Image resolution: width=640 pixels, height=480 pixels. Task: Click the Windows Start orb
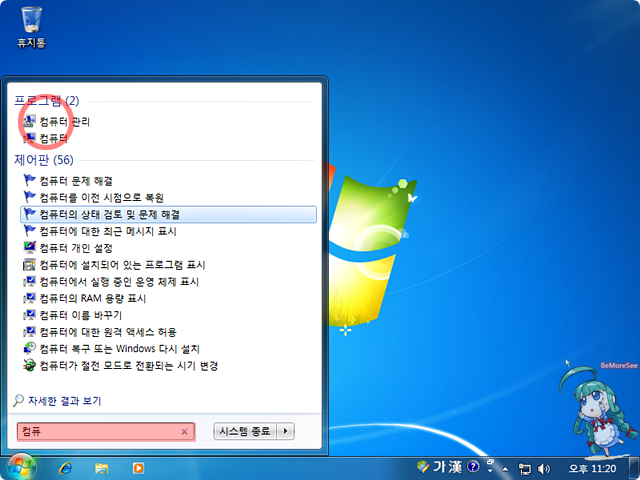[22, 466]
